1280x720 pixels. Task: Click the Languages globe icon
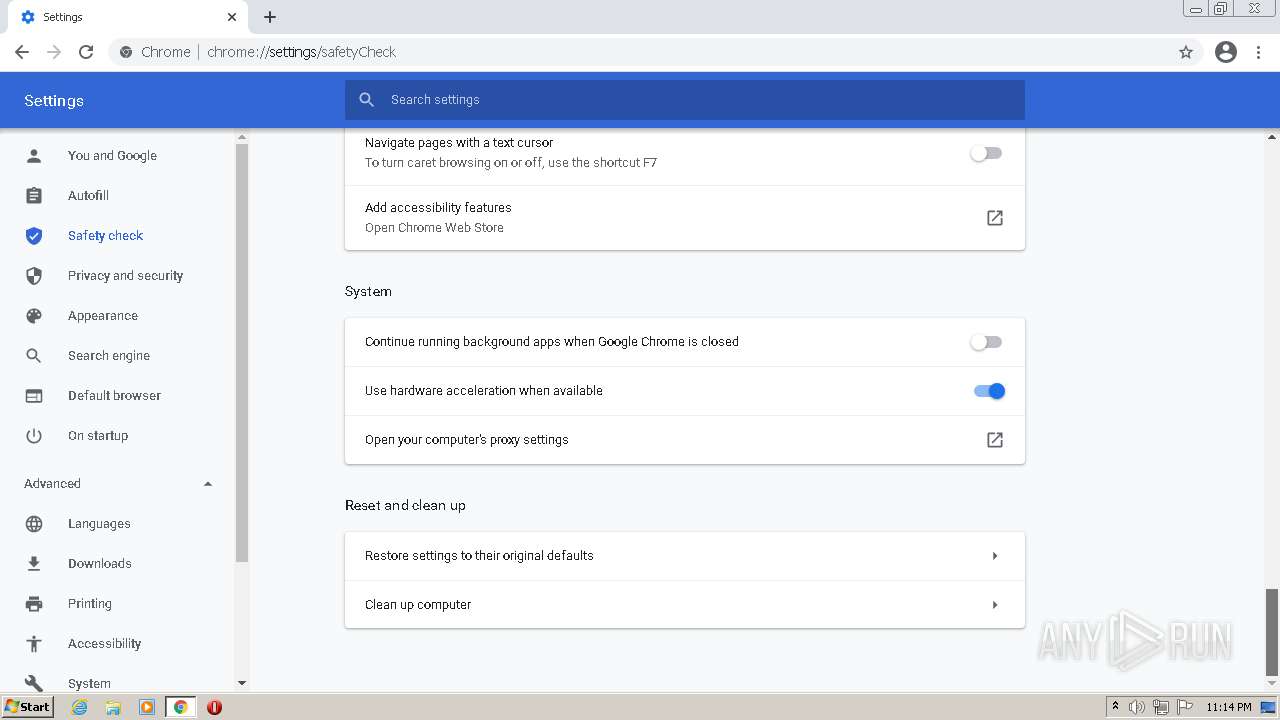pos(34,524)
